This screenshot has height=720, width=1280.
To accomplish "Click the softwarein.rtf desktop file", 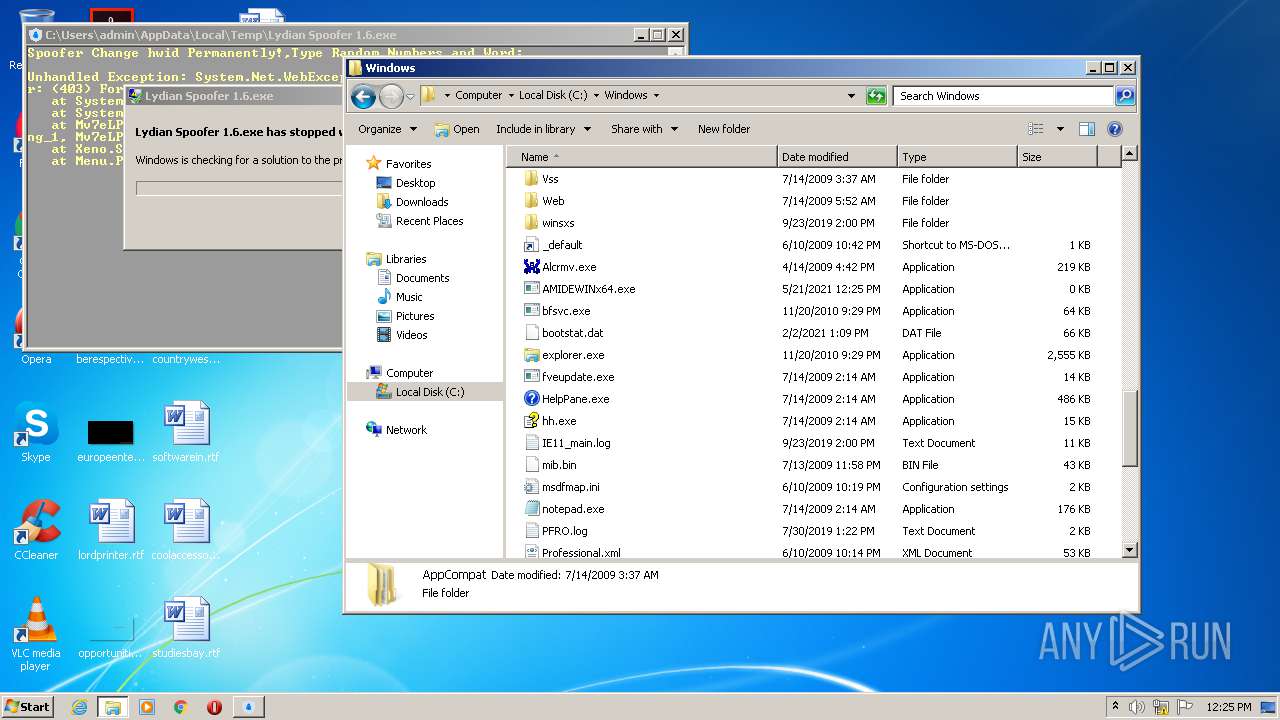I will (186, 433).
